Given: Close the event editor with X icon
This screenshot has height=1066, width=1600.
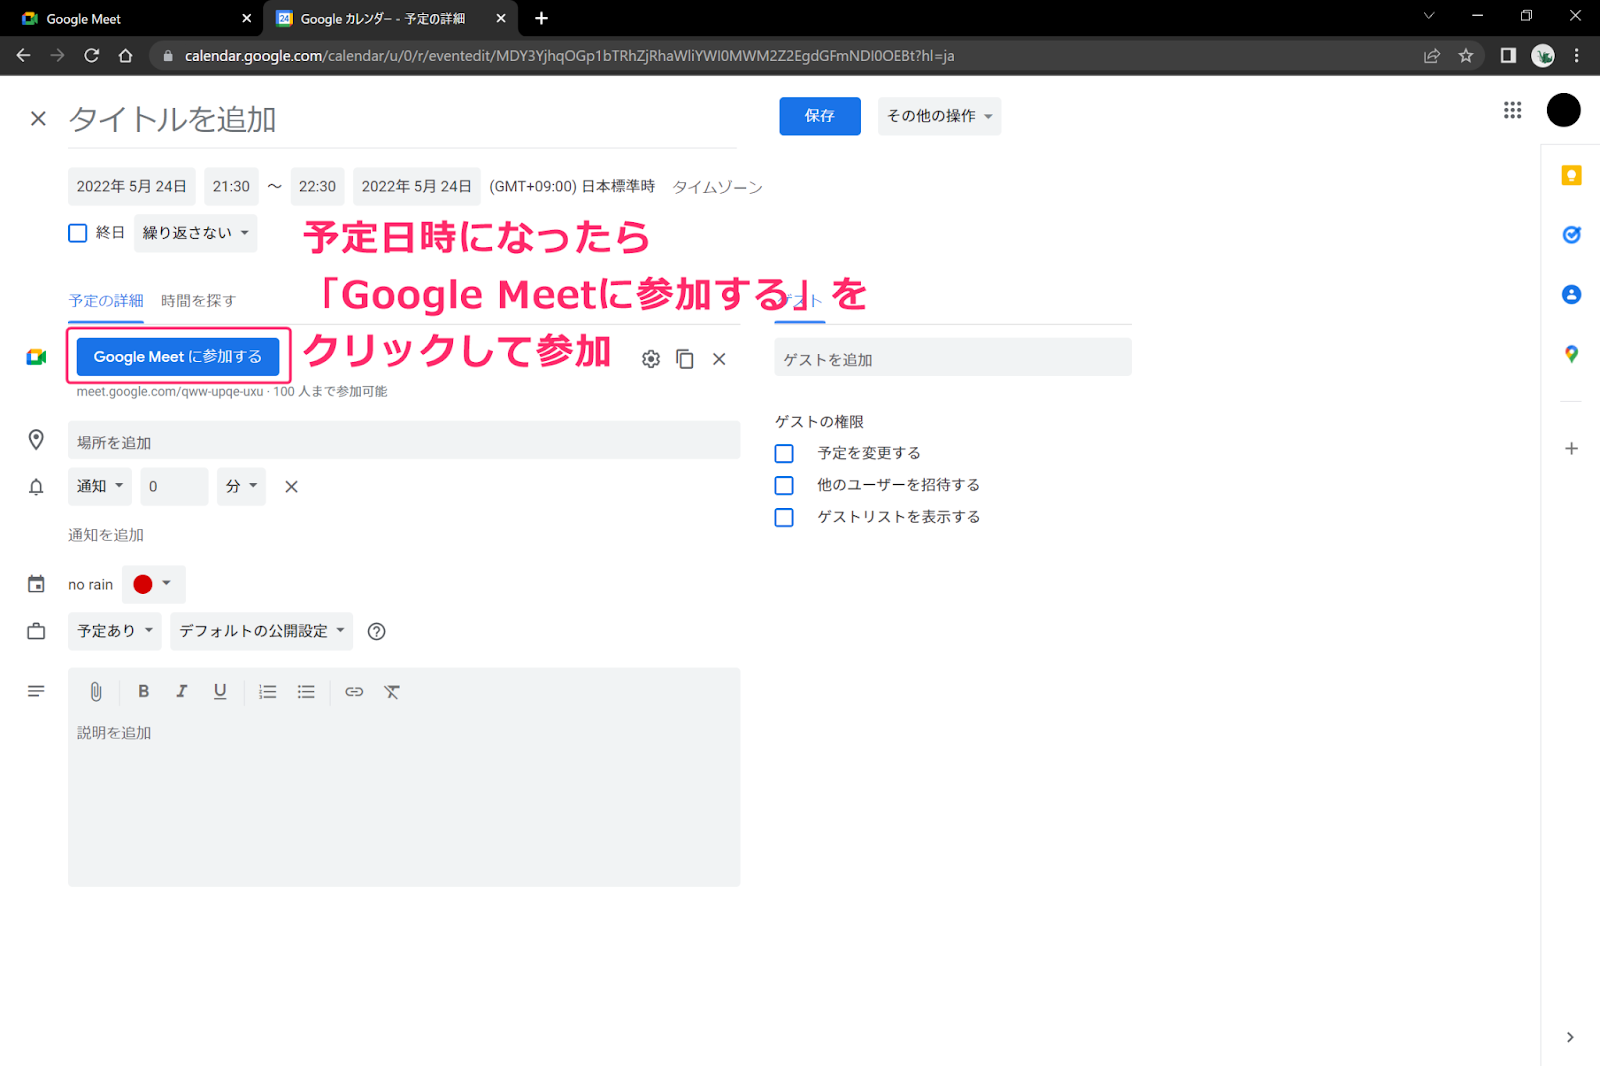Looking at the screenshot, I should (x=38, y=119).
